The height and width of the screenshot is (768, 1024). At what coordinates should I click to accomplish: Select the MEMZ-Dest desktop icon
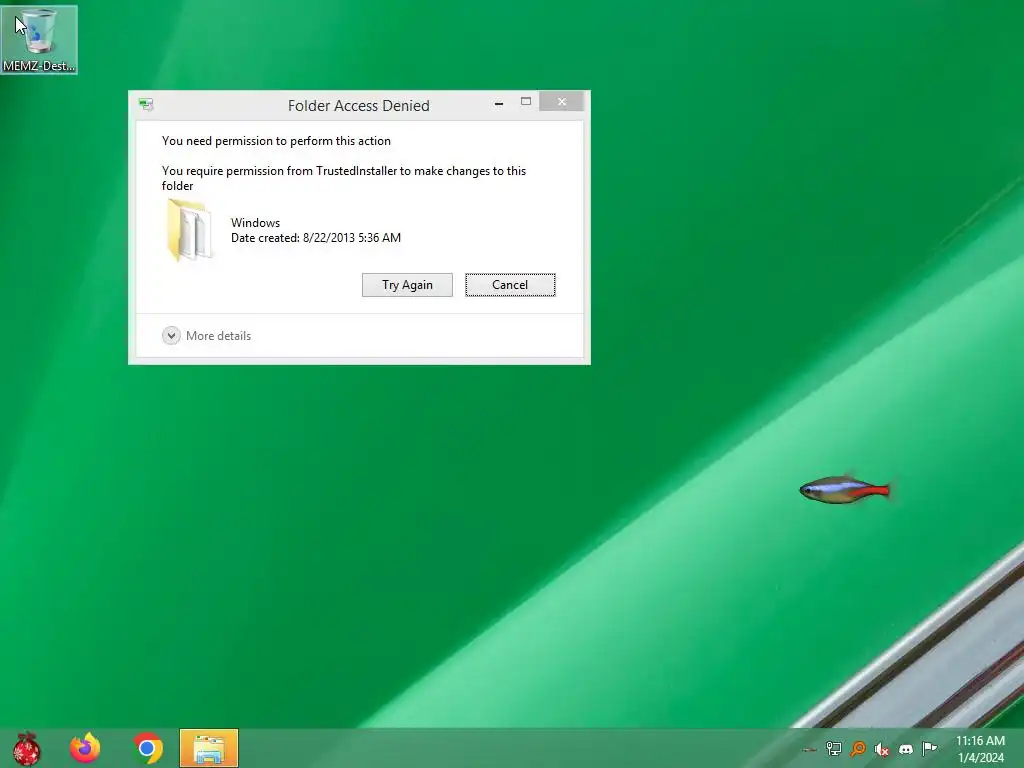pos(39,39)
